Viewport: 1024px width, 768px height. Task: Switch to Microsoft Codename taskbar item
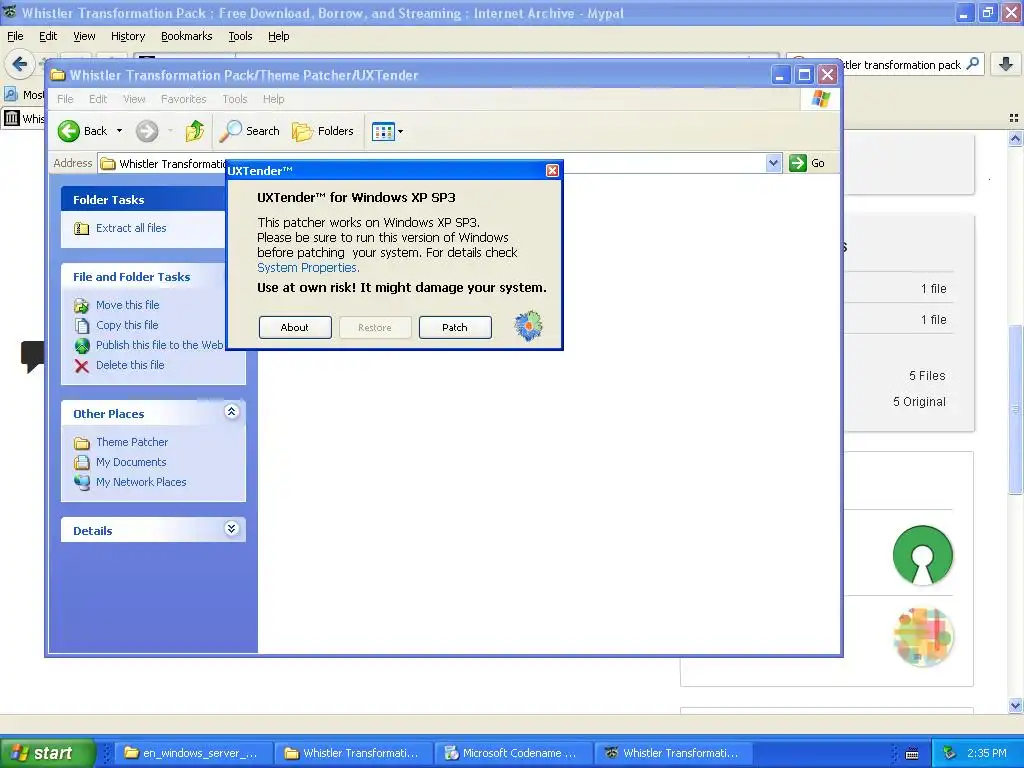pos(514,753)
